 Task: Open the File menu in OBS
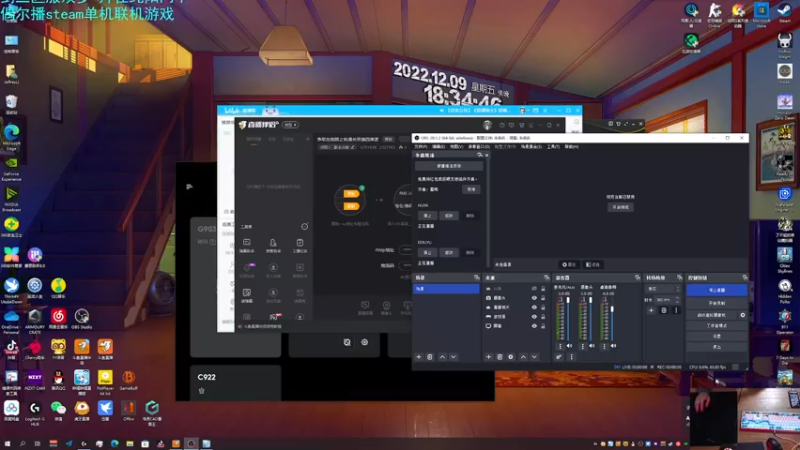(421, 146)
